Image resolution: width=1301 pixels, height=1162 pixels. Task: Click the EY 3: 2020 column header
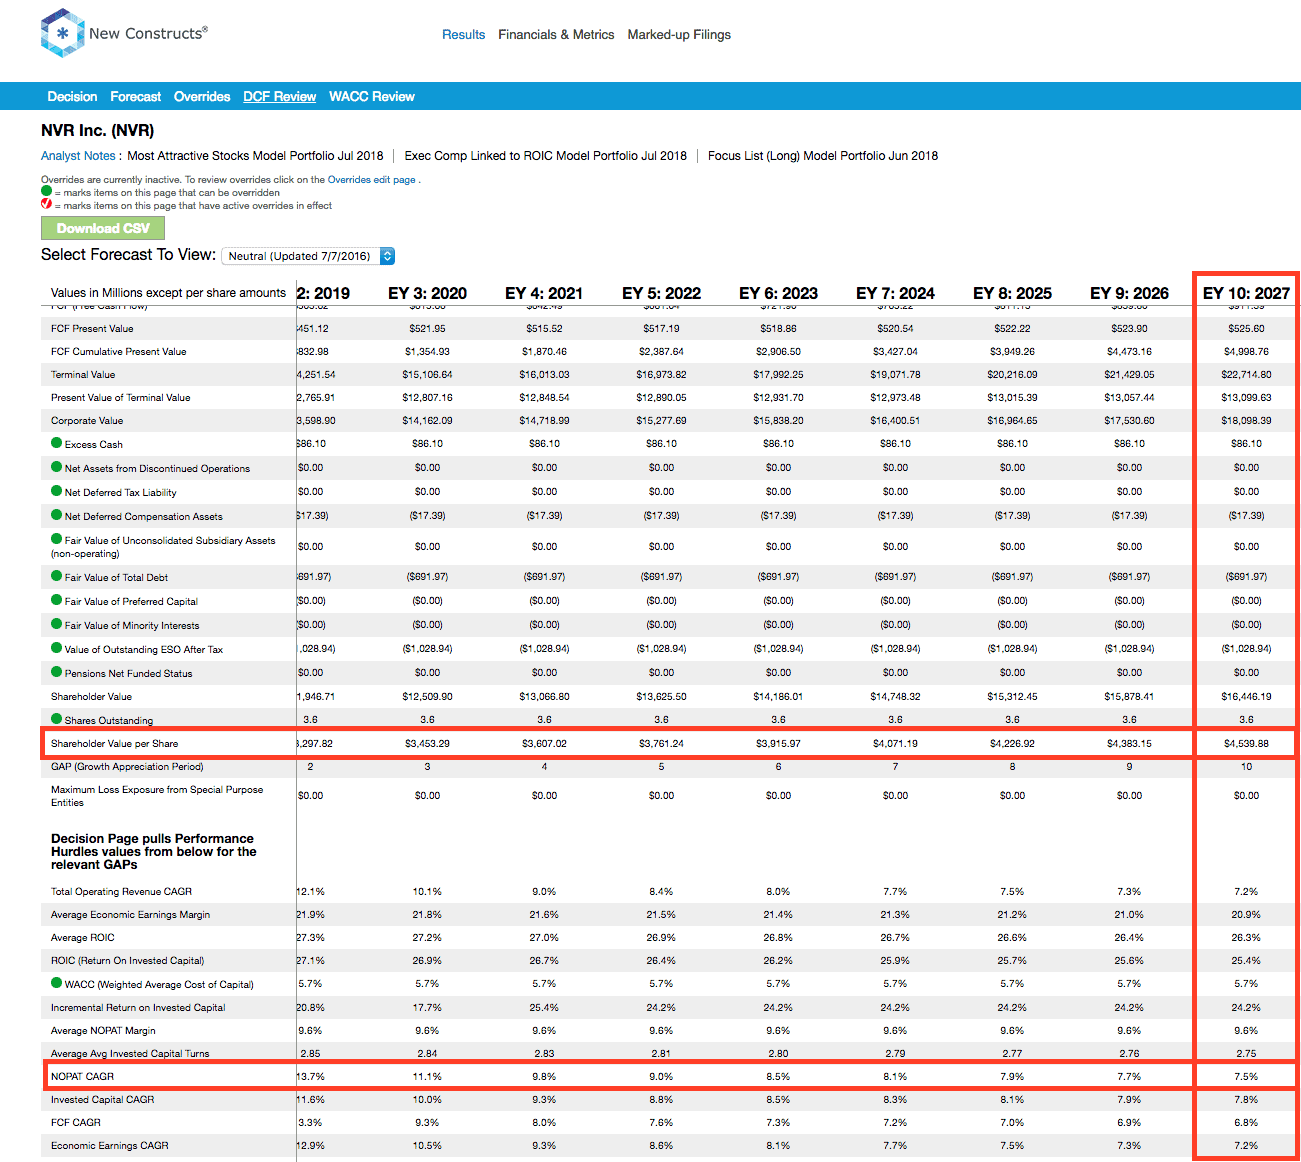[x=427, y=293]
